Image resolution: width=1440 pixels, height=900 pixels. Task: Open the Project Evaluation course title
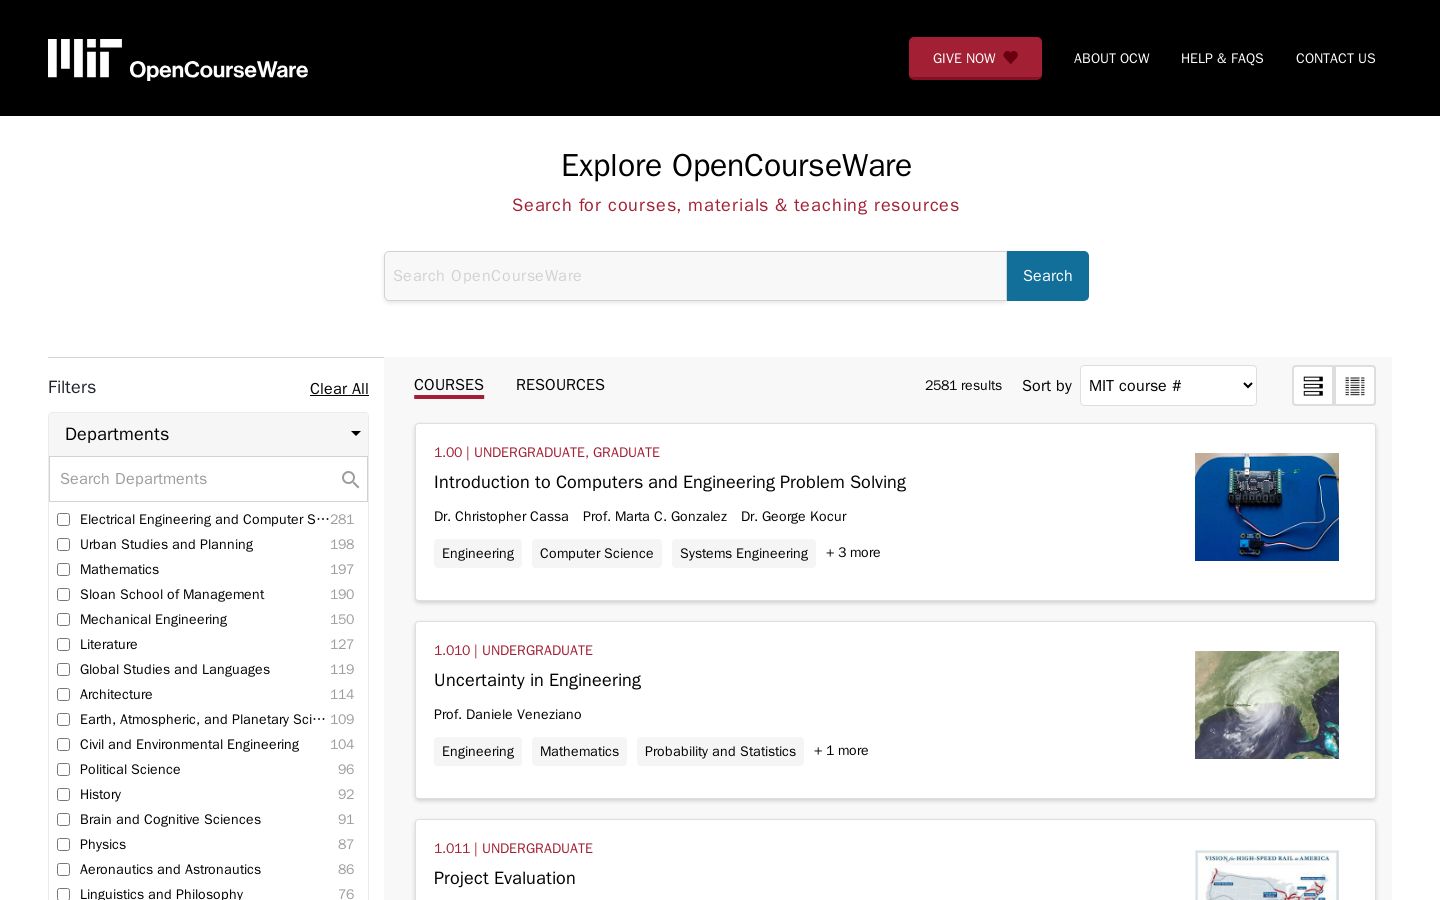click(505, 878)
